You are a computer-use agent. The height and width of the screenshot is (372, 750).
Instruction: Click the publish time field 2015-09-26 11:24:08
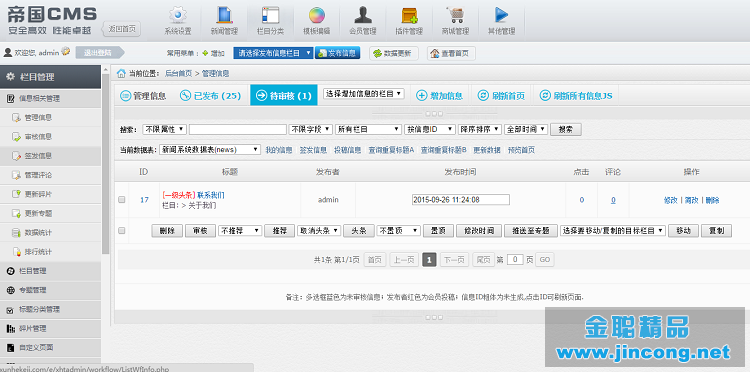point(461,199)
